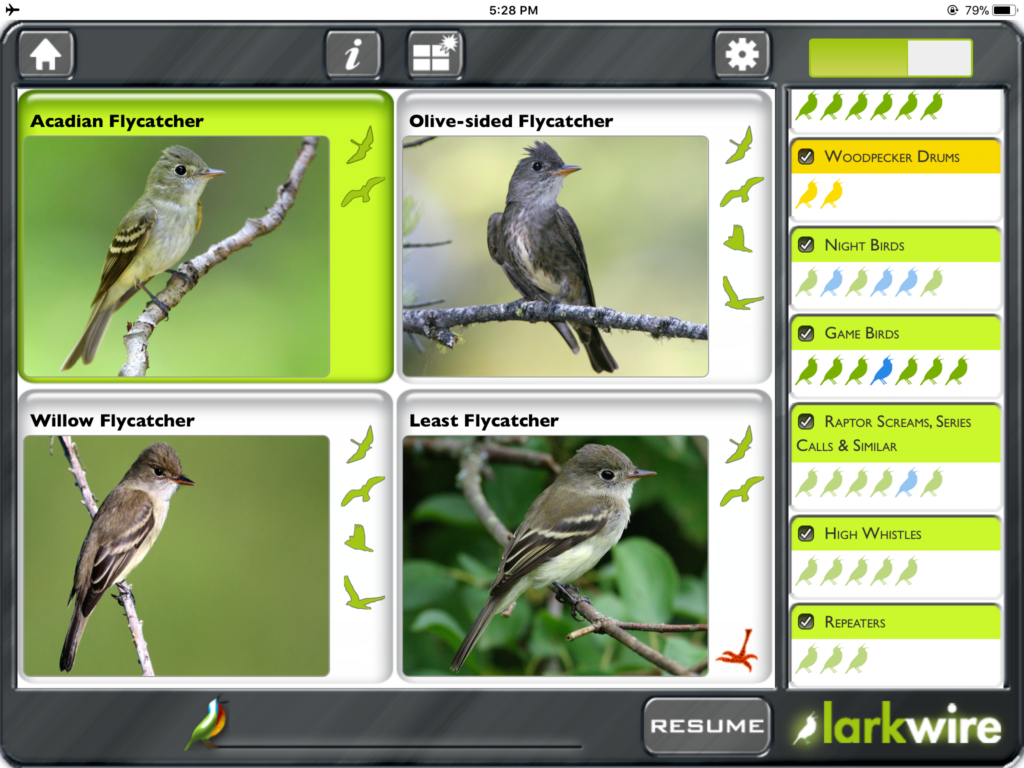
Task: Click the 'Acadian Flycatcher' title
Action: (x=117, y=121)
